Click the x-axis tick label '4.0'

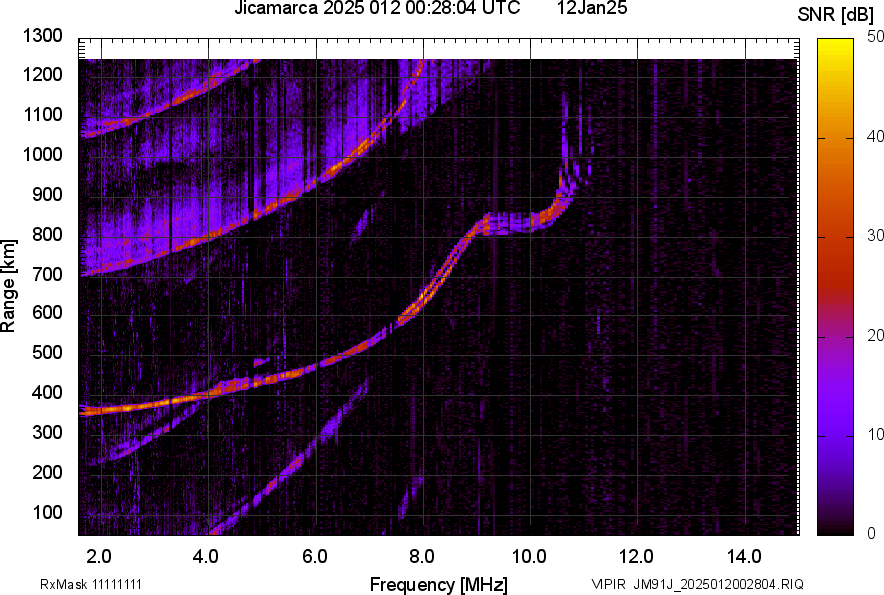click(206, 557)
